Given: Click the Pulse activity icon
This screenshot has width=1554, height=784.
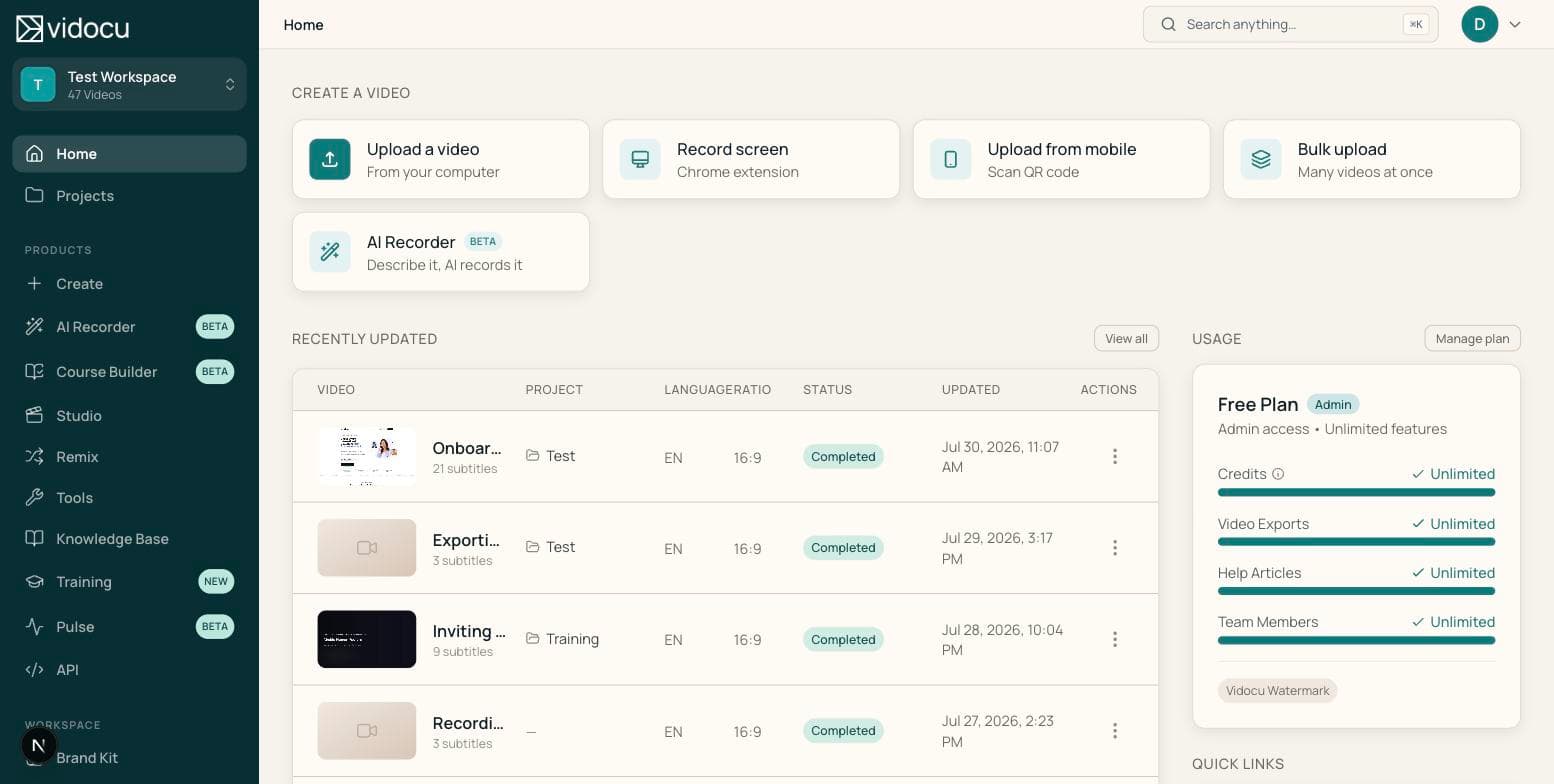Looking at the screenshot, I should 35,627.
